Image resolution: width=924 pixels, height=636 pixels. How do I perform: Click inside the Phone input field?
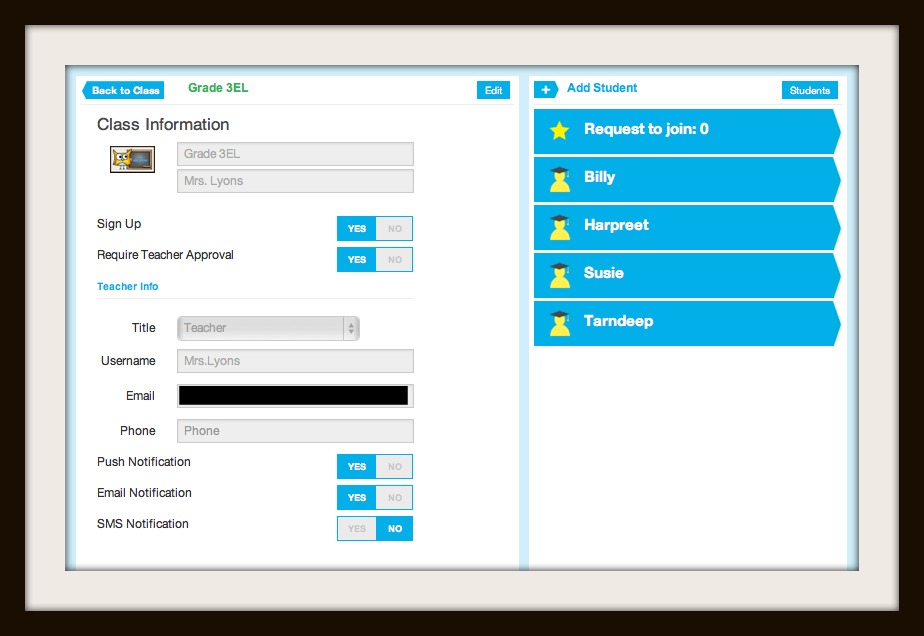[x=295, y=430]
